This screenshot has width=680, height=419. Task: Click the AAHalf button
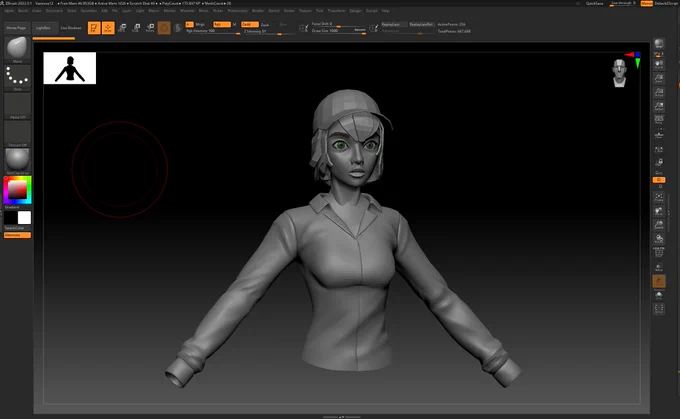(659, 106)
